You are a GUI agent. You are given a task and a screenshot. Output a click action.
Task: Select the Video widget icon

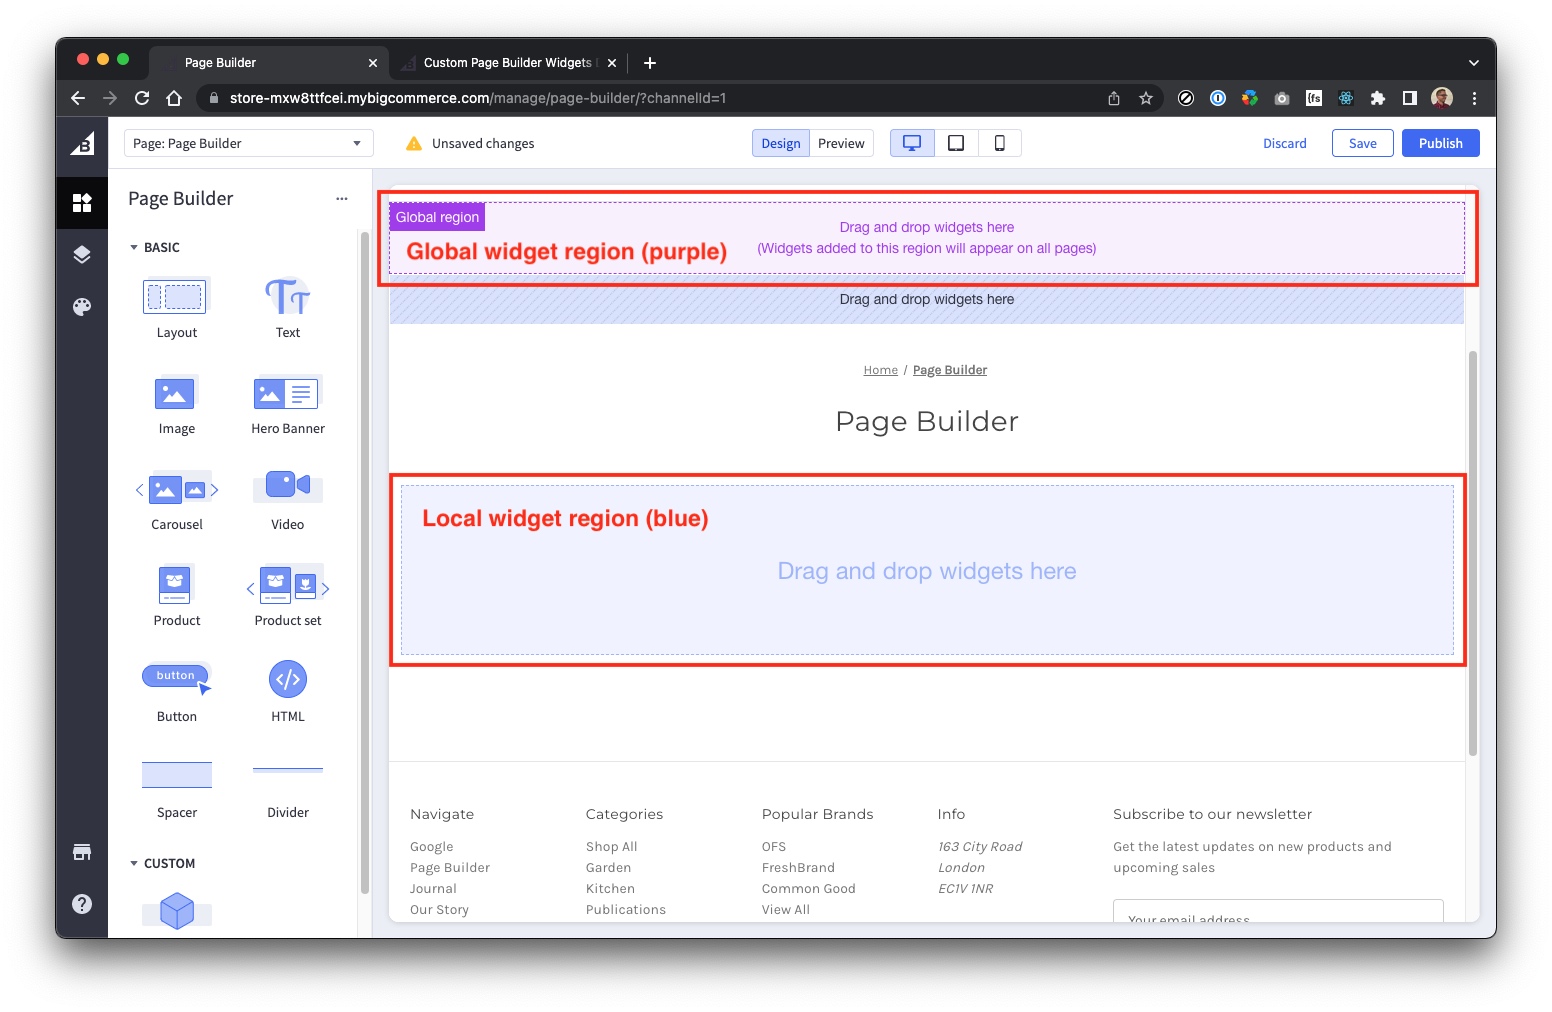[x=287, y=485]
